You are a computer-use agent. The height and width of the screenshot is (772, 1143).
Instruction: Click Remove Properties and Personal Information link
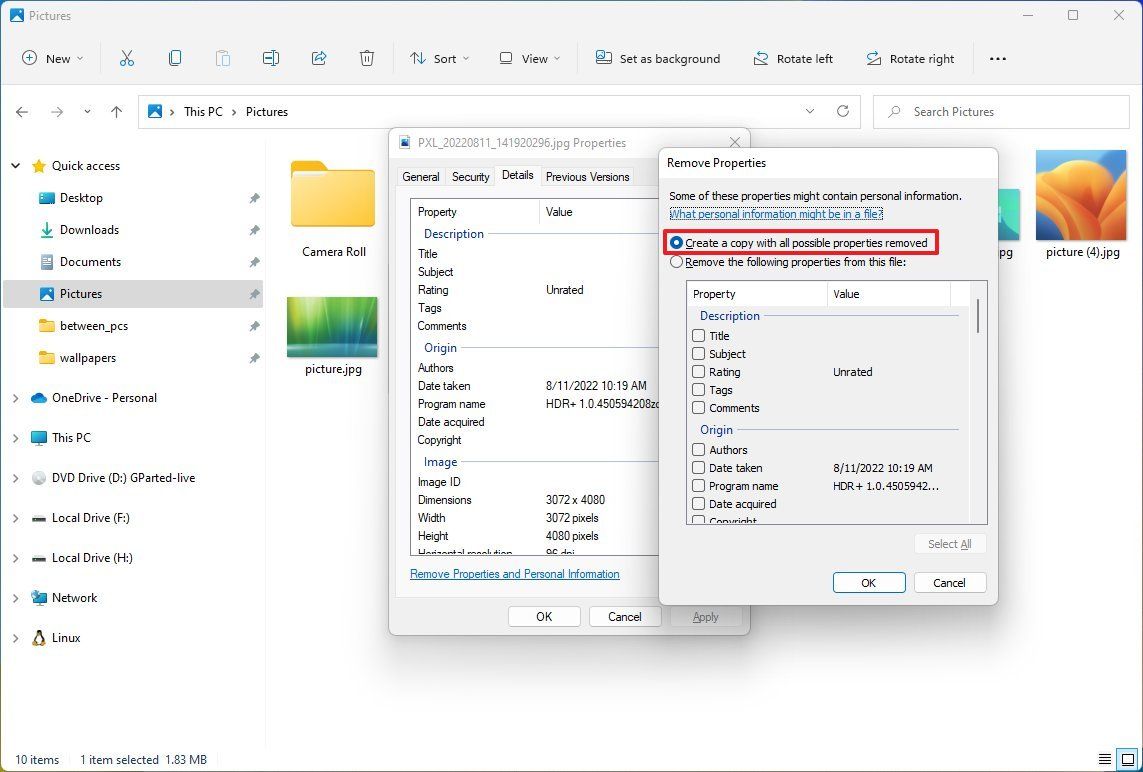point(514,574)
